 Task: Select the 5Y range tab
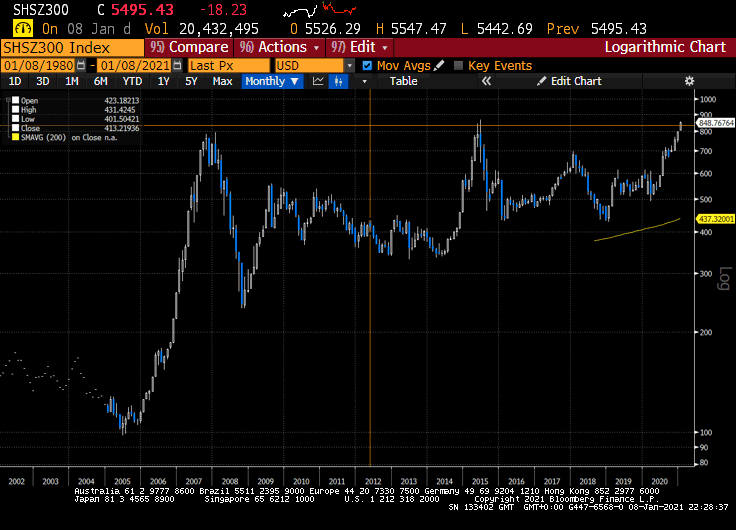coord(191,81)
